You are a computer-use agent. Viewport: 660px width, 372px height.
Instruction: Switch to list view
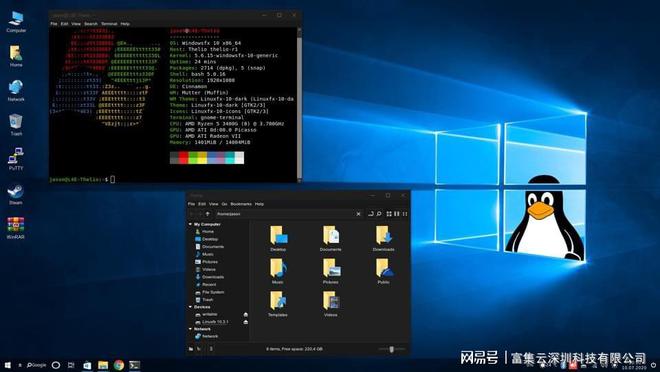pyautogui.click(x=397, y=214)
